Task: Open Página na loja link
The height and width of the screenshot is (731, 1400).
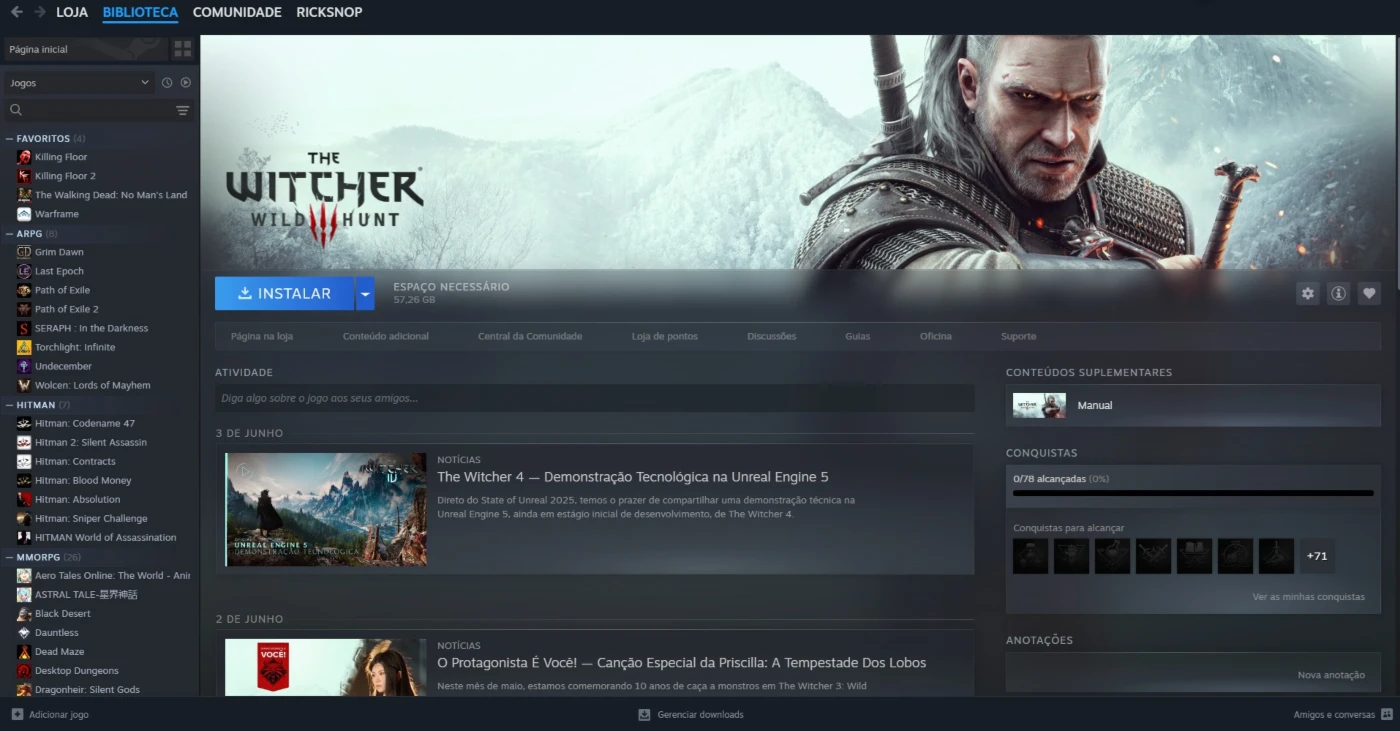Action: click(262, 336)
